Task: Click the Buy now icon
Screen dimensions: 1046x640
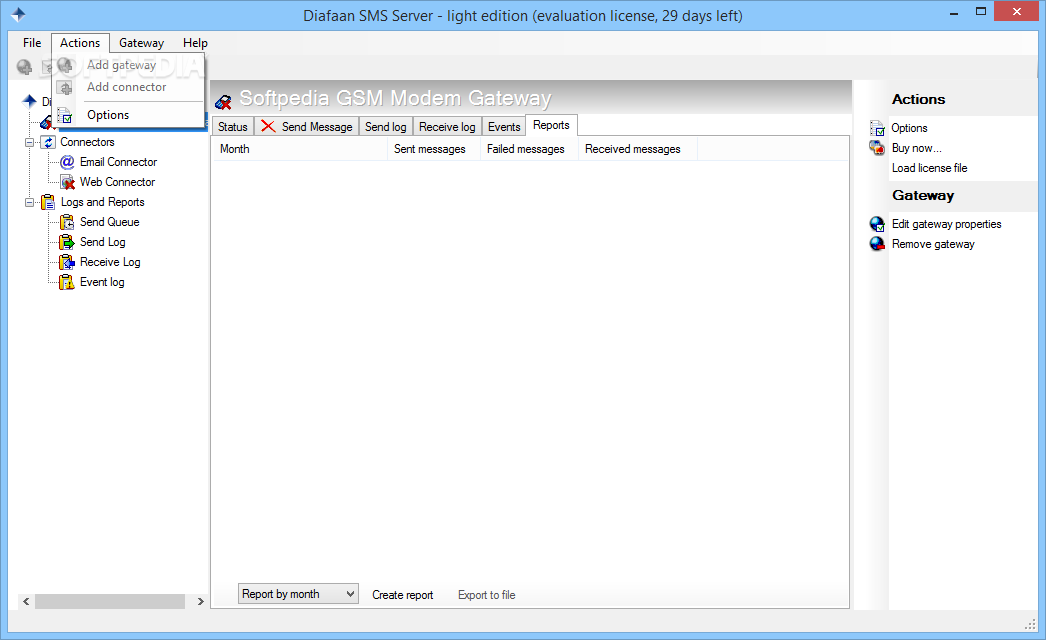Action: point(877,147)
